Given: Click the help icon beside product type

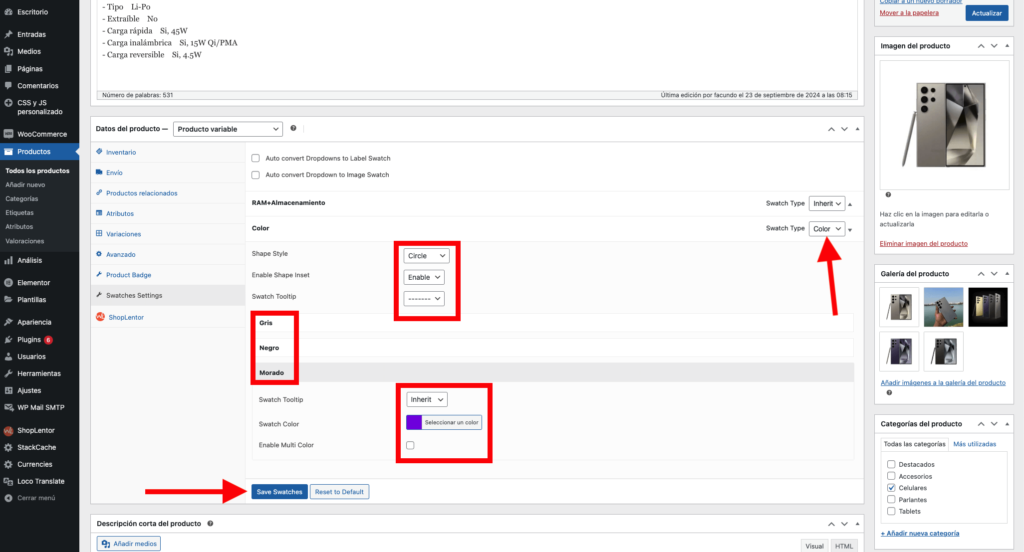Looking at the screenshot, I should (x=293, y=128).
